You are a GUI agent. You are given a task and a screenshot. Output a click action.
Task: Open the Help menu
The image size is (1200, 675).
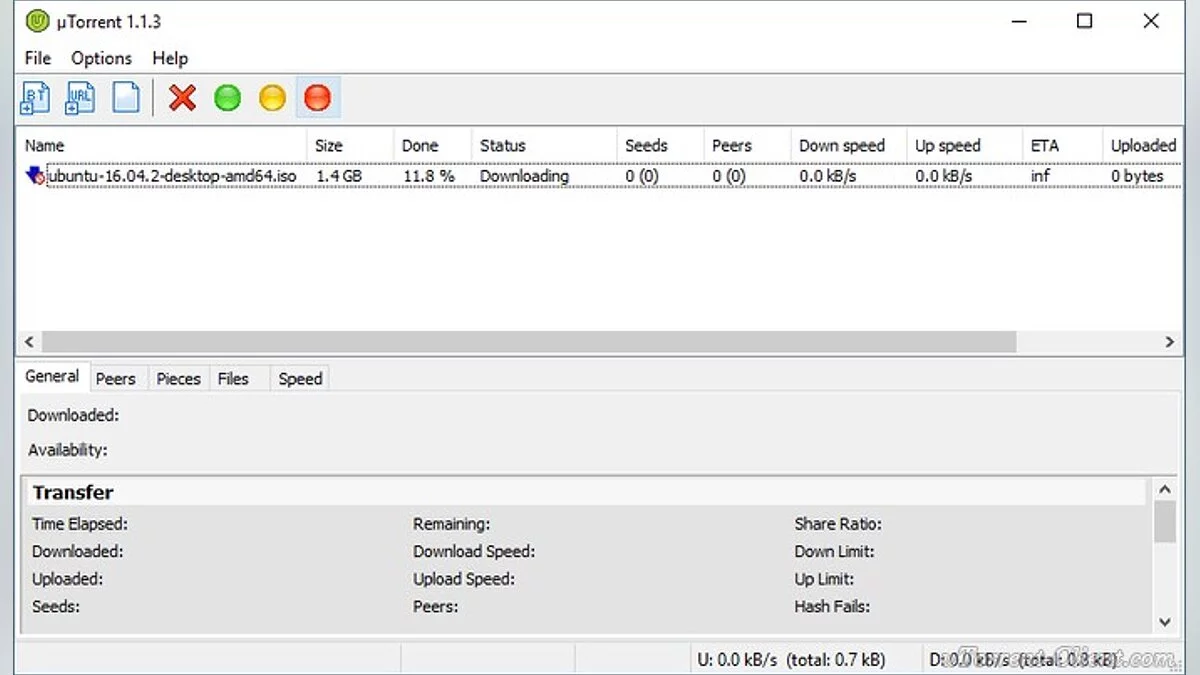tap(170, 58)
